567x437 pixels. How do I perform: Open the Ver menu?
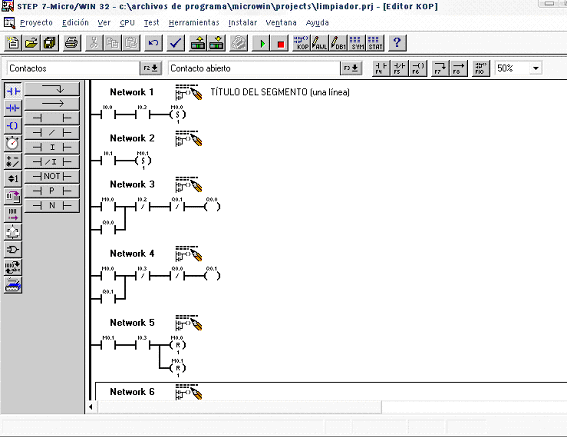(x=104, y=23)
